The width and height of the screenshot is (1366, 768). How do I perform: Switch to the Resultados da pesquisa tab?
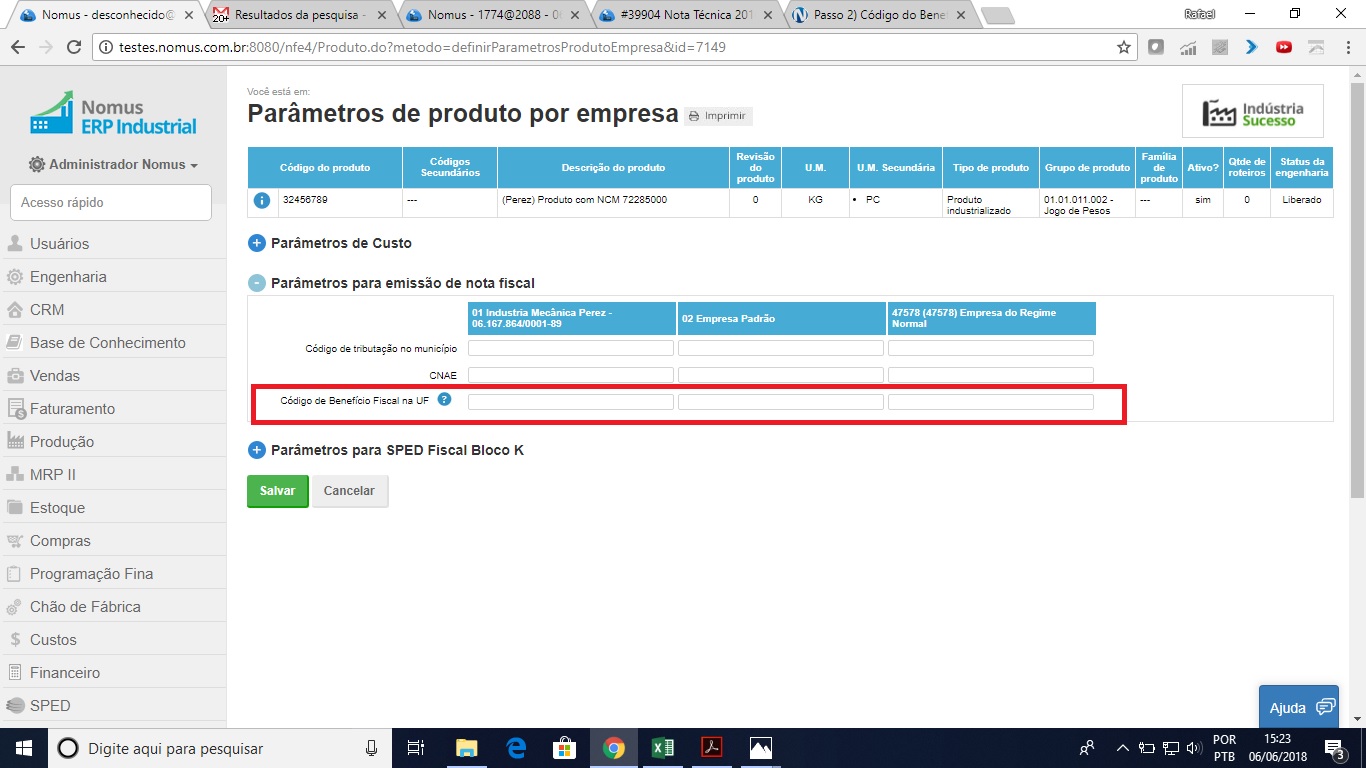pyautogui.click(x=300, y=15)
